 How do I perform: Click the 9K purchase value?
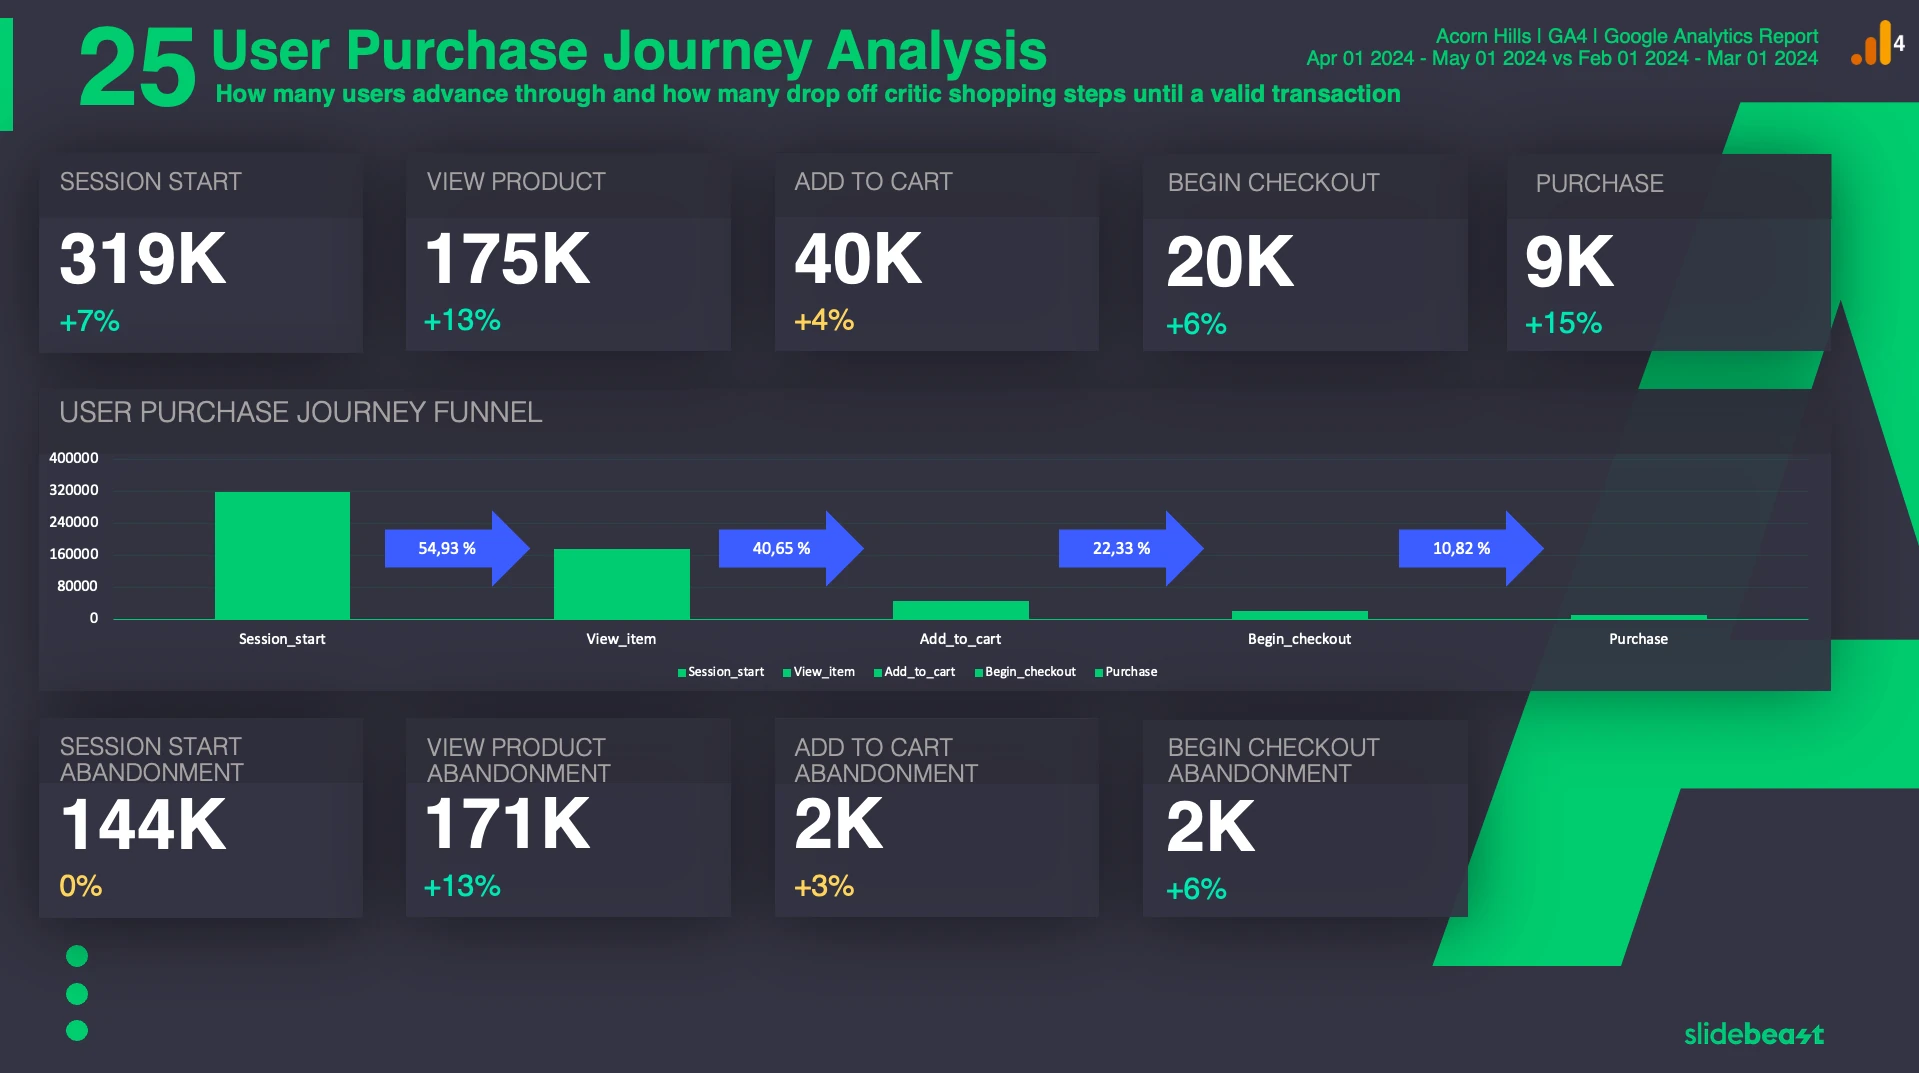pos(1569,262)
